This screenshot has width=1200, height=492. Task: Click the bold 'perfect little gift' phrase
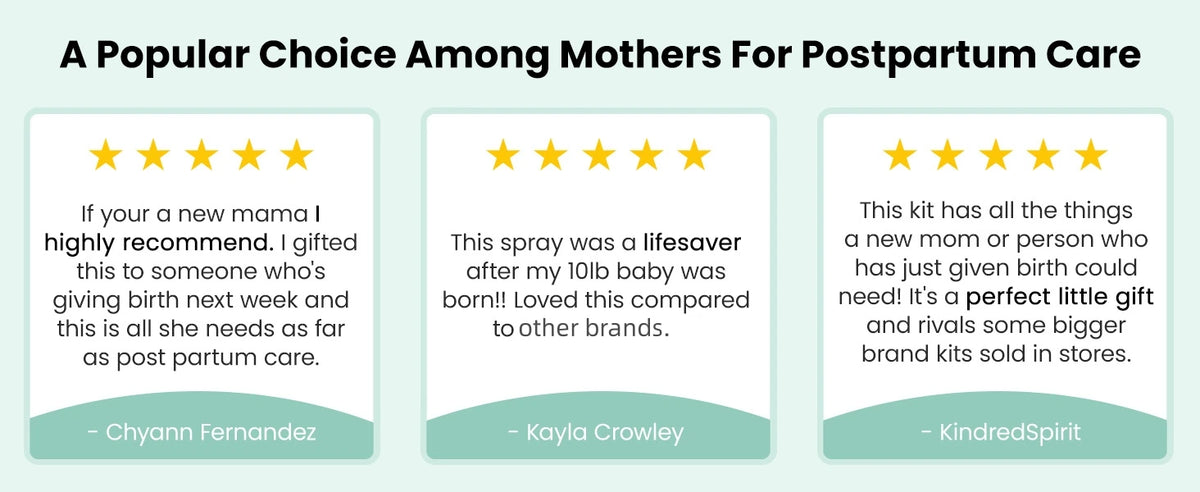point(1059,297)
